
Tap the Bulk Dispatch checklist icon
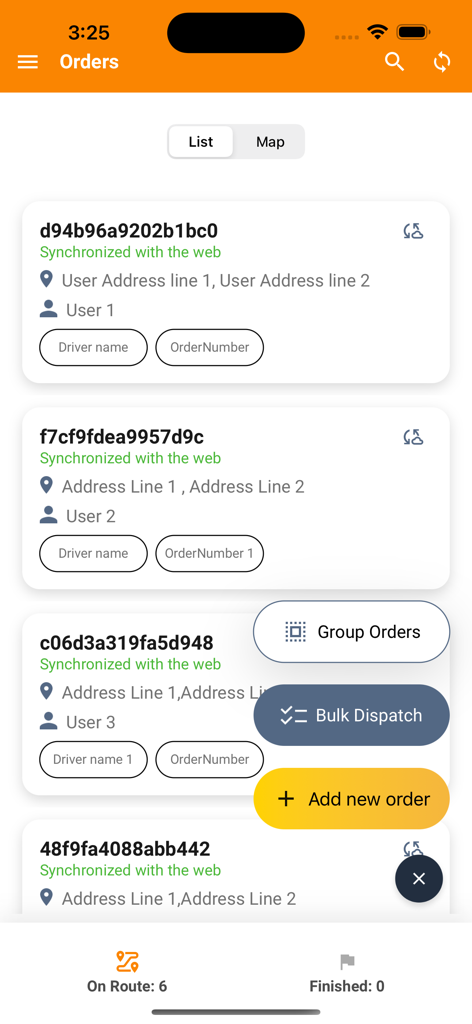click(294, 716)
